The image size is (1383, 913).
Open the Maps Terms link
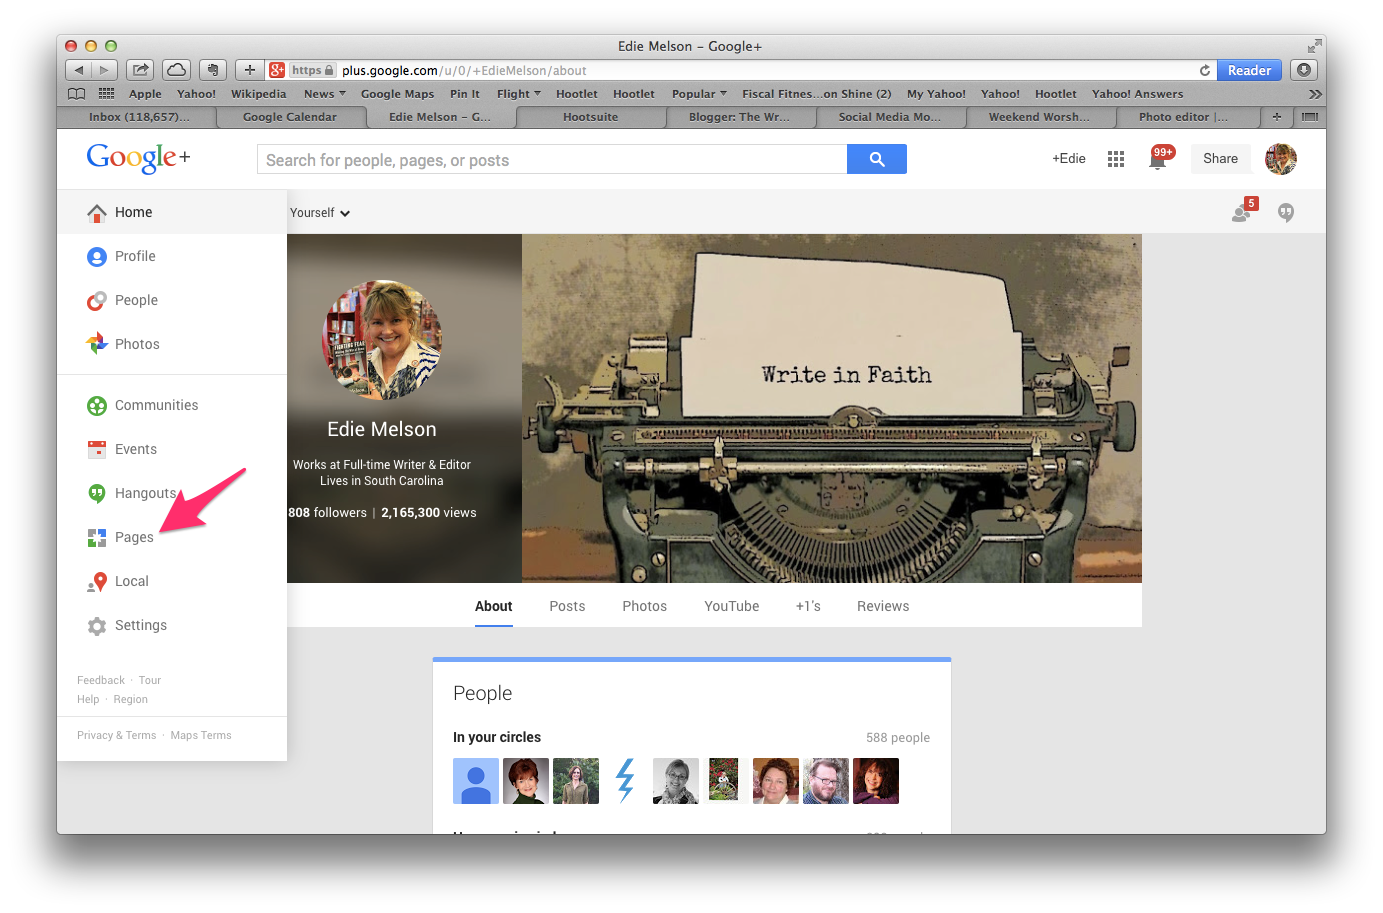coord(201,735)
